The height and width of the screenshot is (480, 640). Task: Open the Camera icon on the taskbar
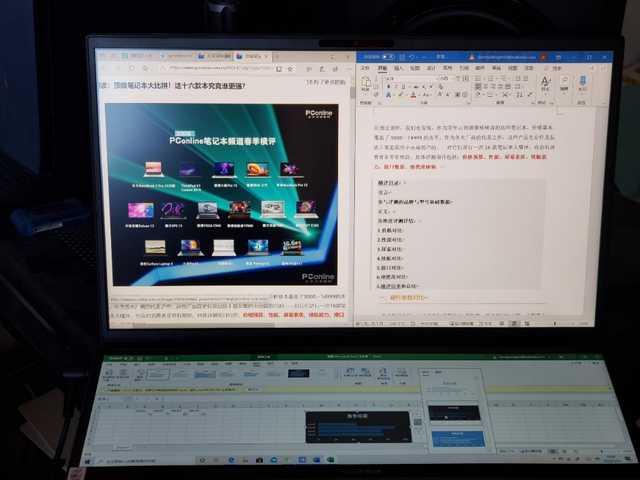(259, 460)
